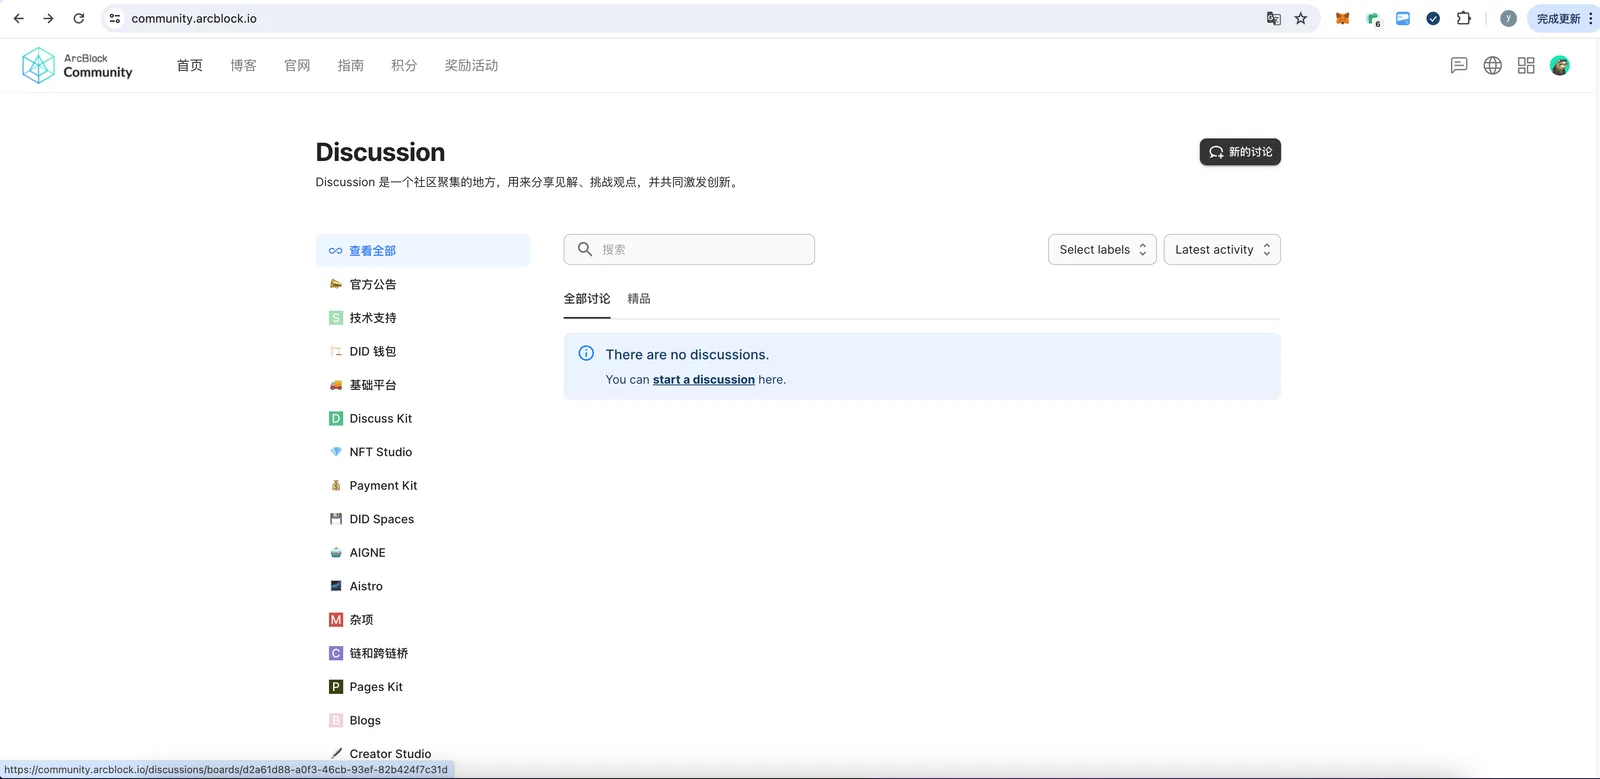Image resolution: width=1600 pixels, height=779 pixels.
Task: Go to the 首页 nav item
Action: click(x=190, y=65)
